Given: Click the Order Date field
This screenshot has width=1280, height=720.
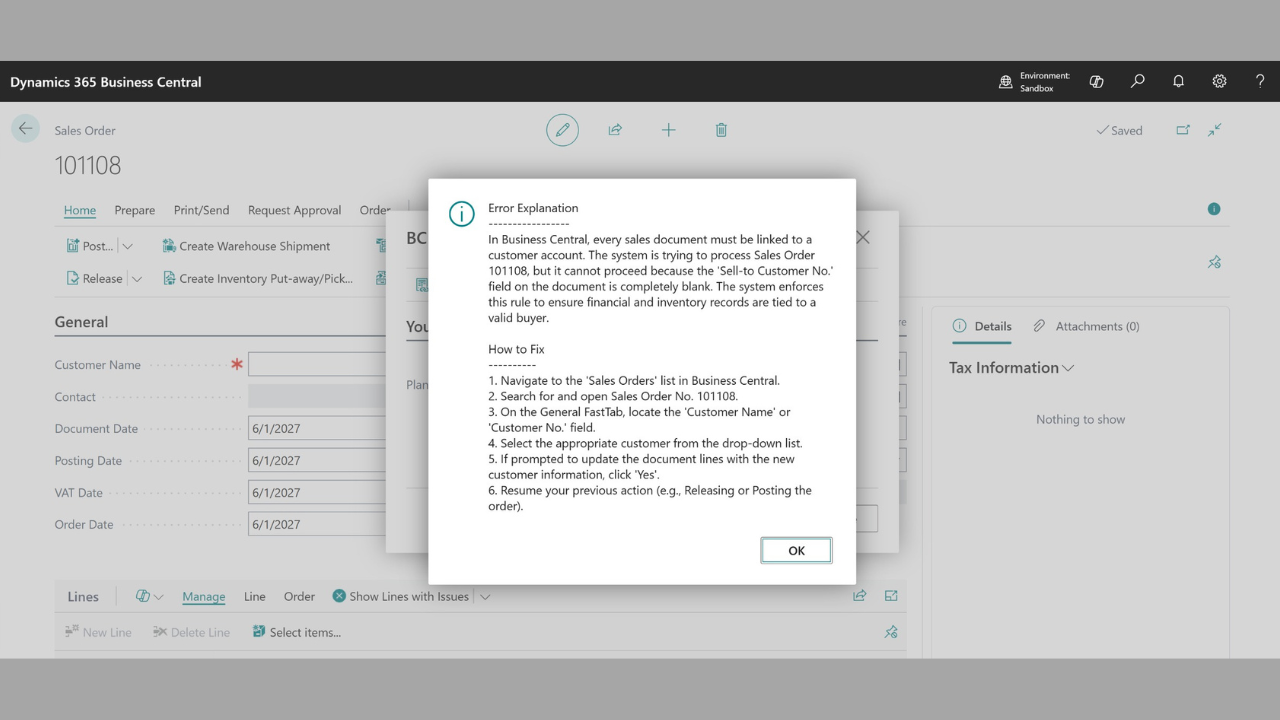Looking at the screenshot, I should point(317,524).
